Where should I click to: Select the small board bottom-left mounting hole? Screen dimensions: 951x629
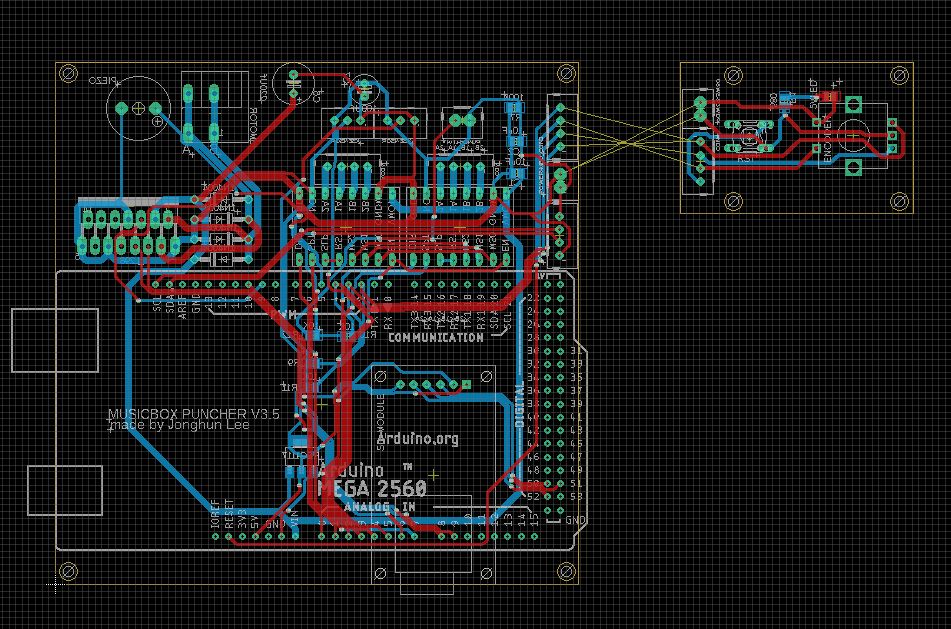(x=734, y=200)
